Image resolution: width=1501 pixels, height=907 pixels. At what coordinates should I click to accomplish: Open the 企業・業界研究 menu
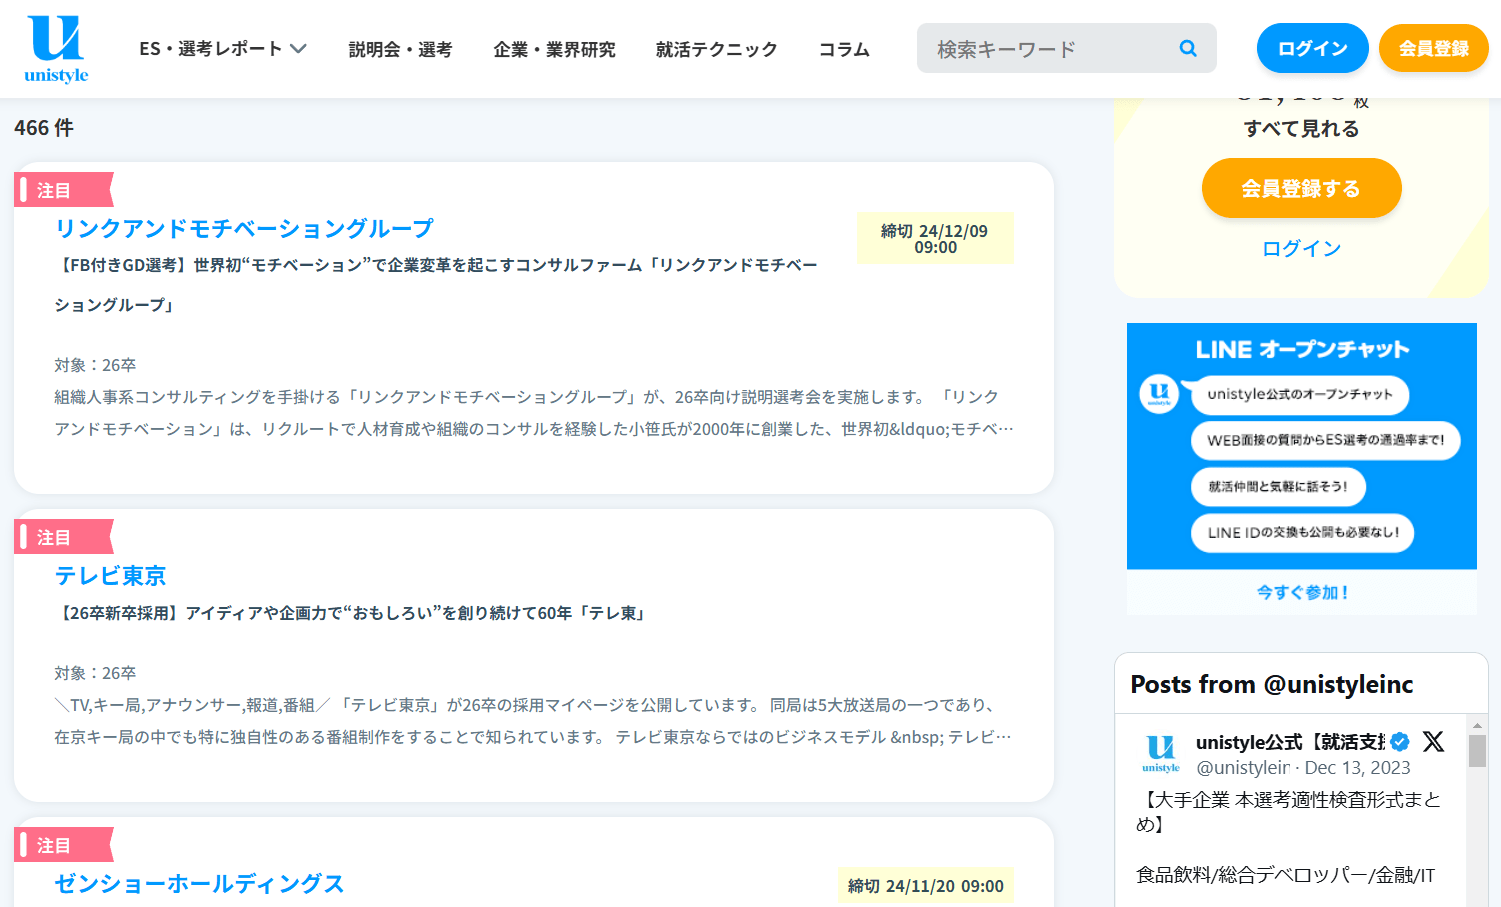pos(554,49)
